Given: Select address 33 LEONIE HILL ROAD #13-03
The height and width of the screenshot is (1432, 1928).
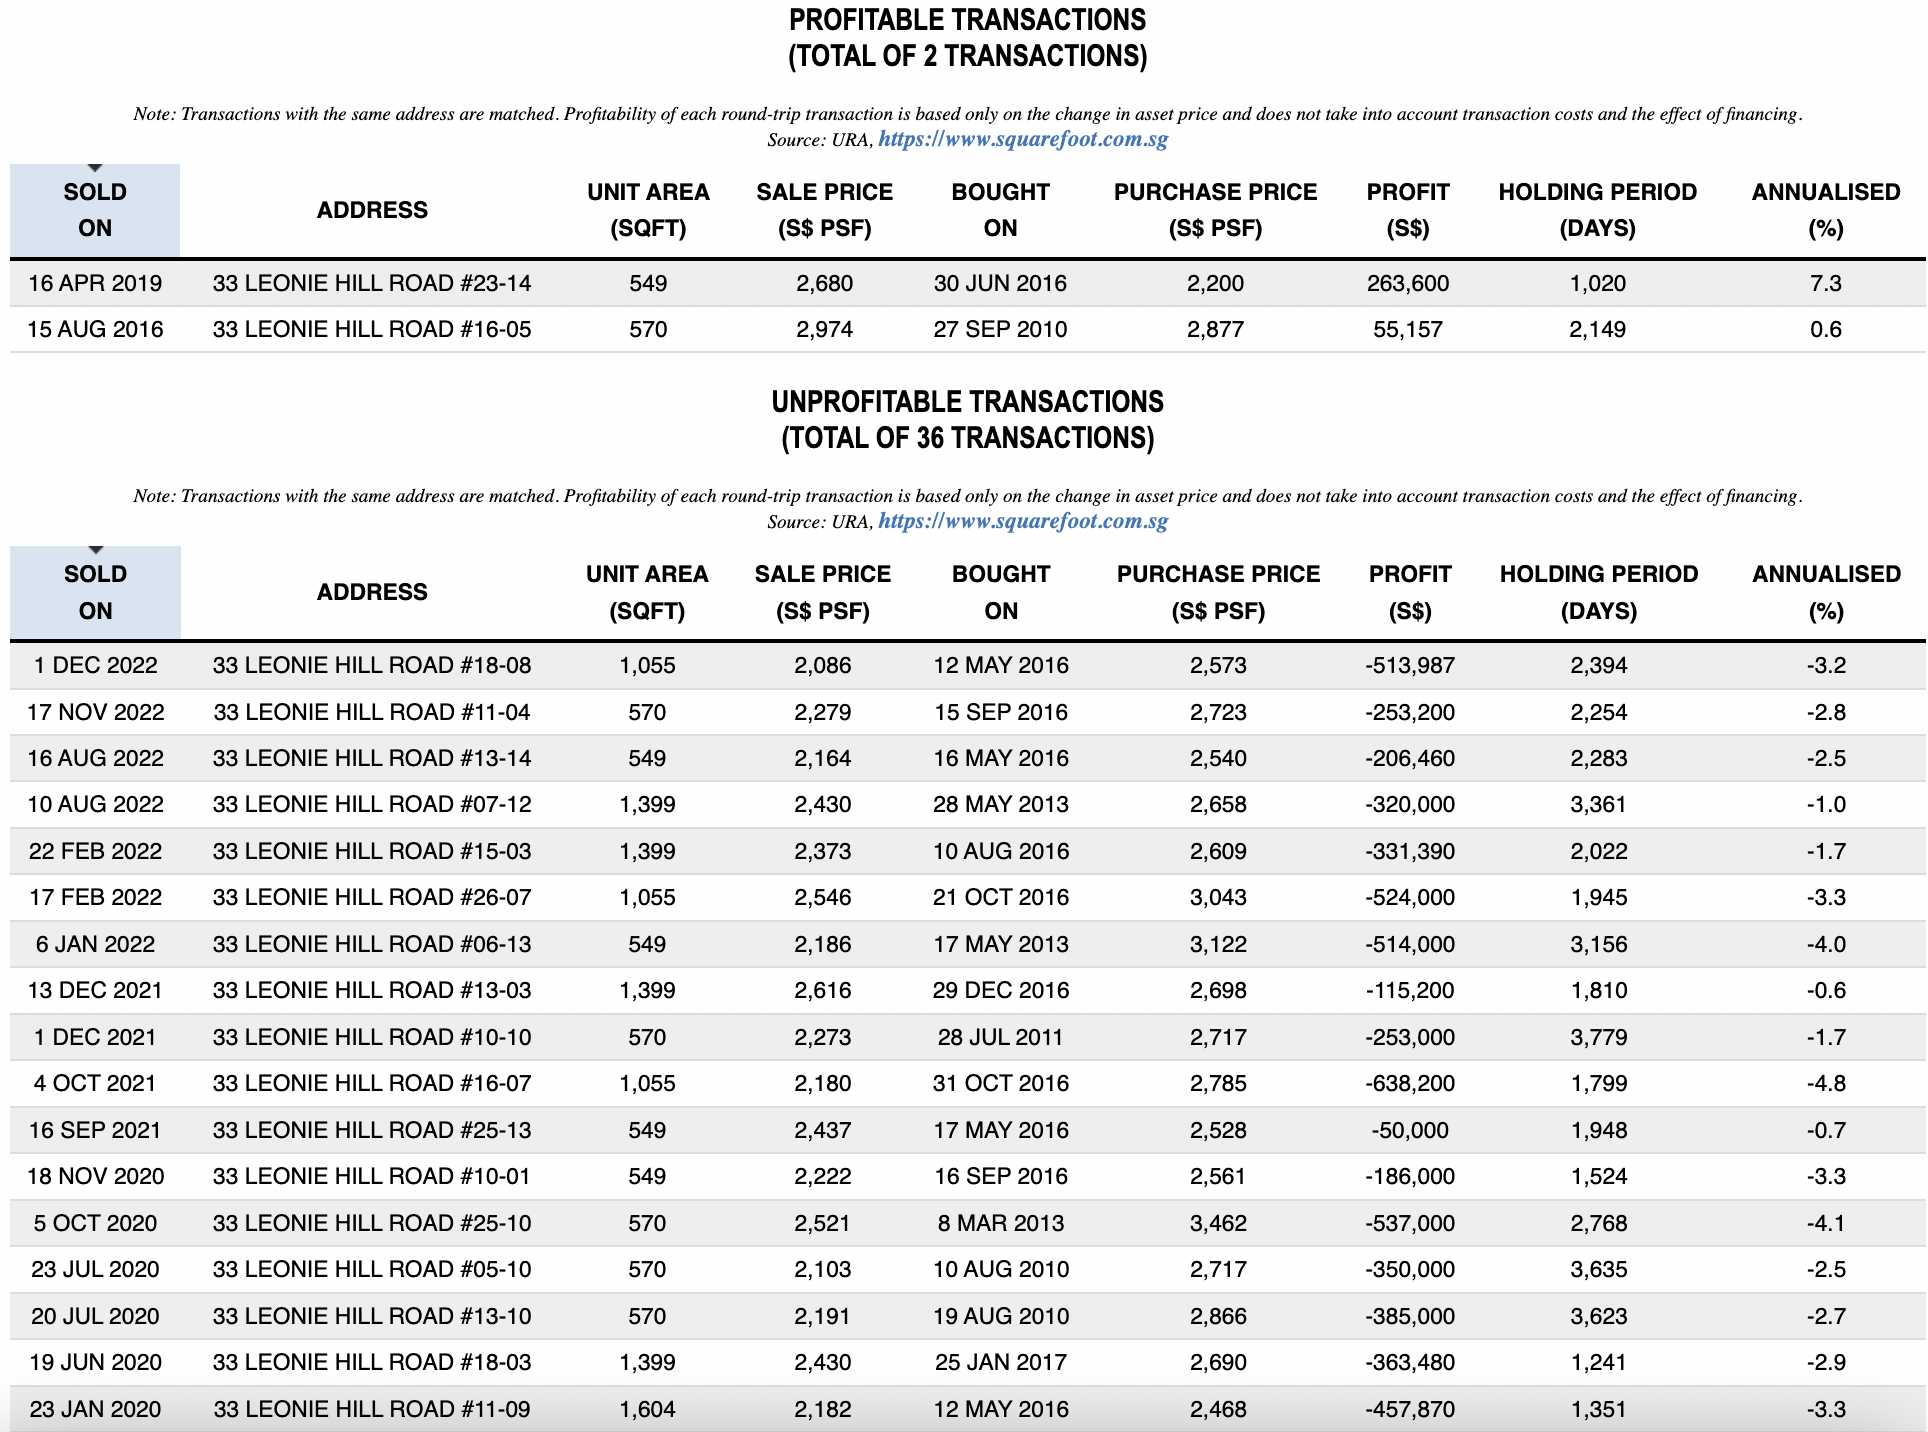Looking at the screenshot, I should point(372,990).
